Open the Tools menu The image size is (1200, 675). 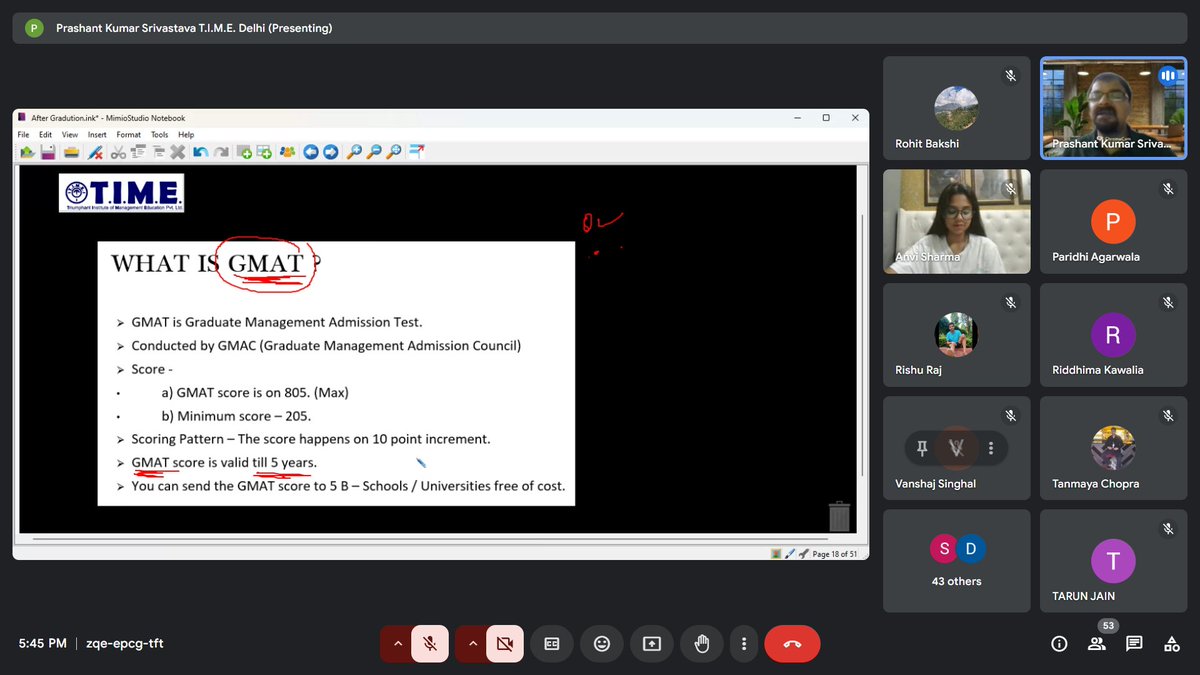point(160,134)
